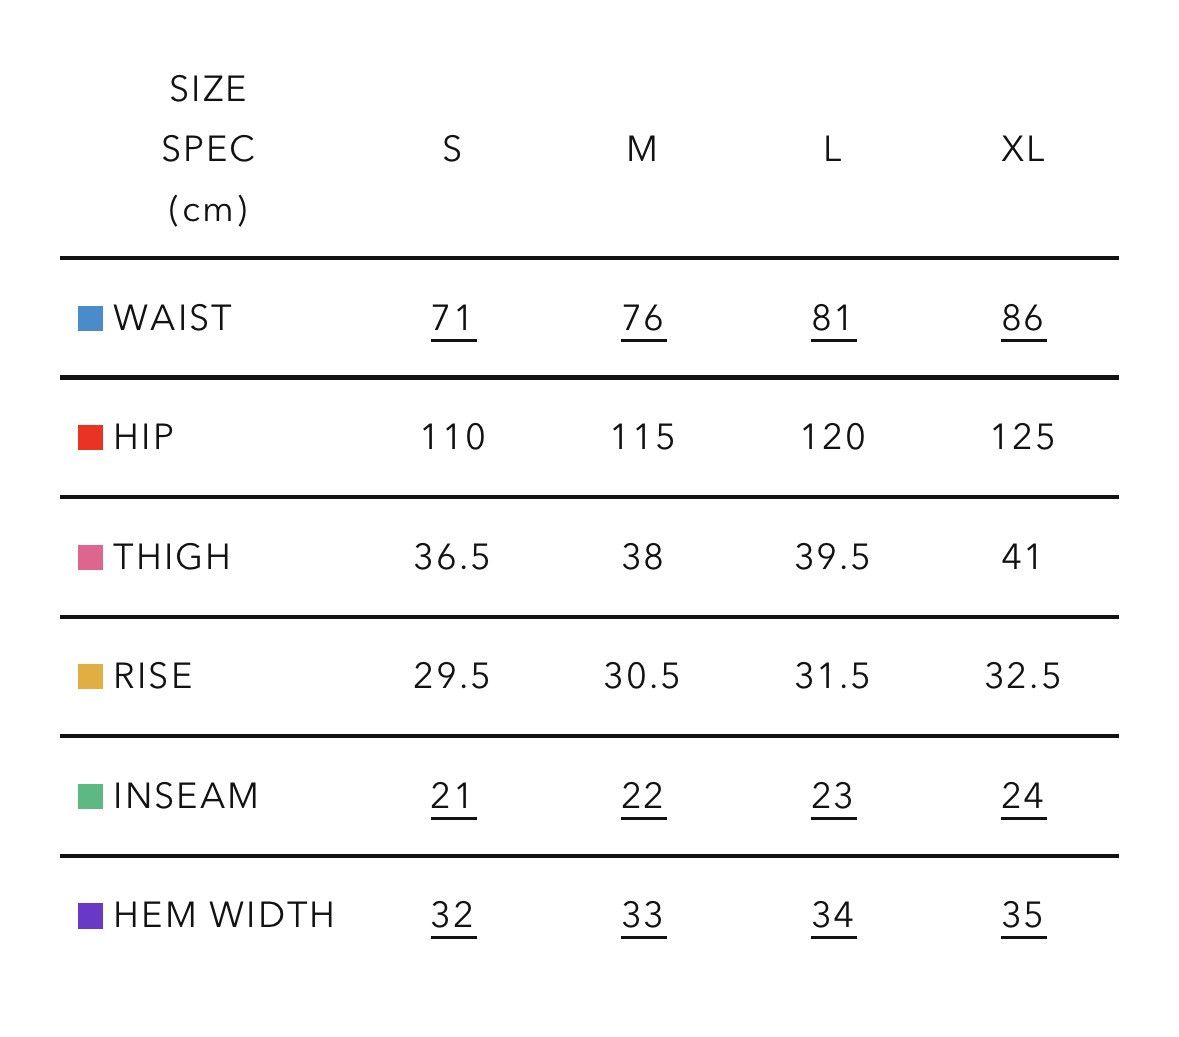Click the S size column header

tap(452, 149)
